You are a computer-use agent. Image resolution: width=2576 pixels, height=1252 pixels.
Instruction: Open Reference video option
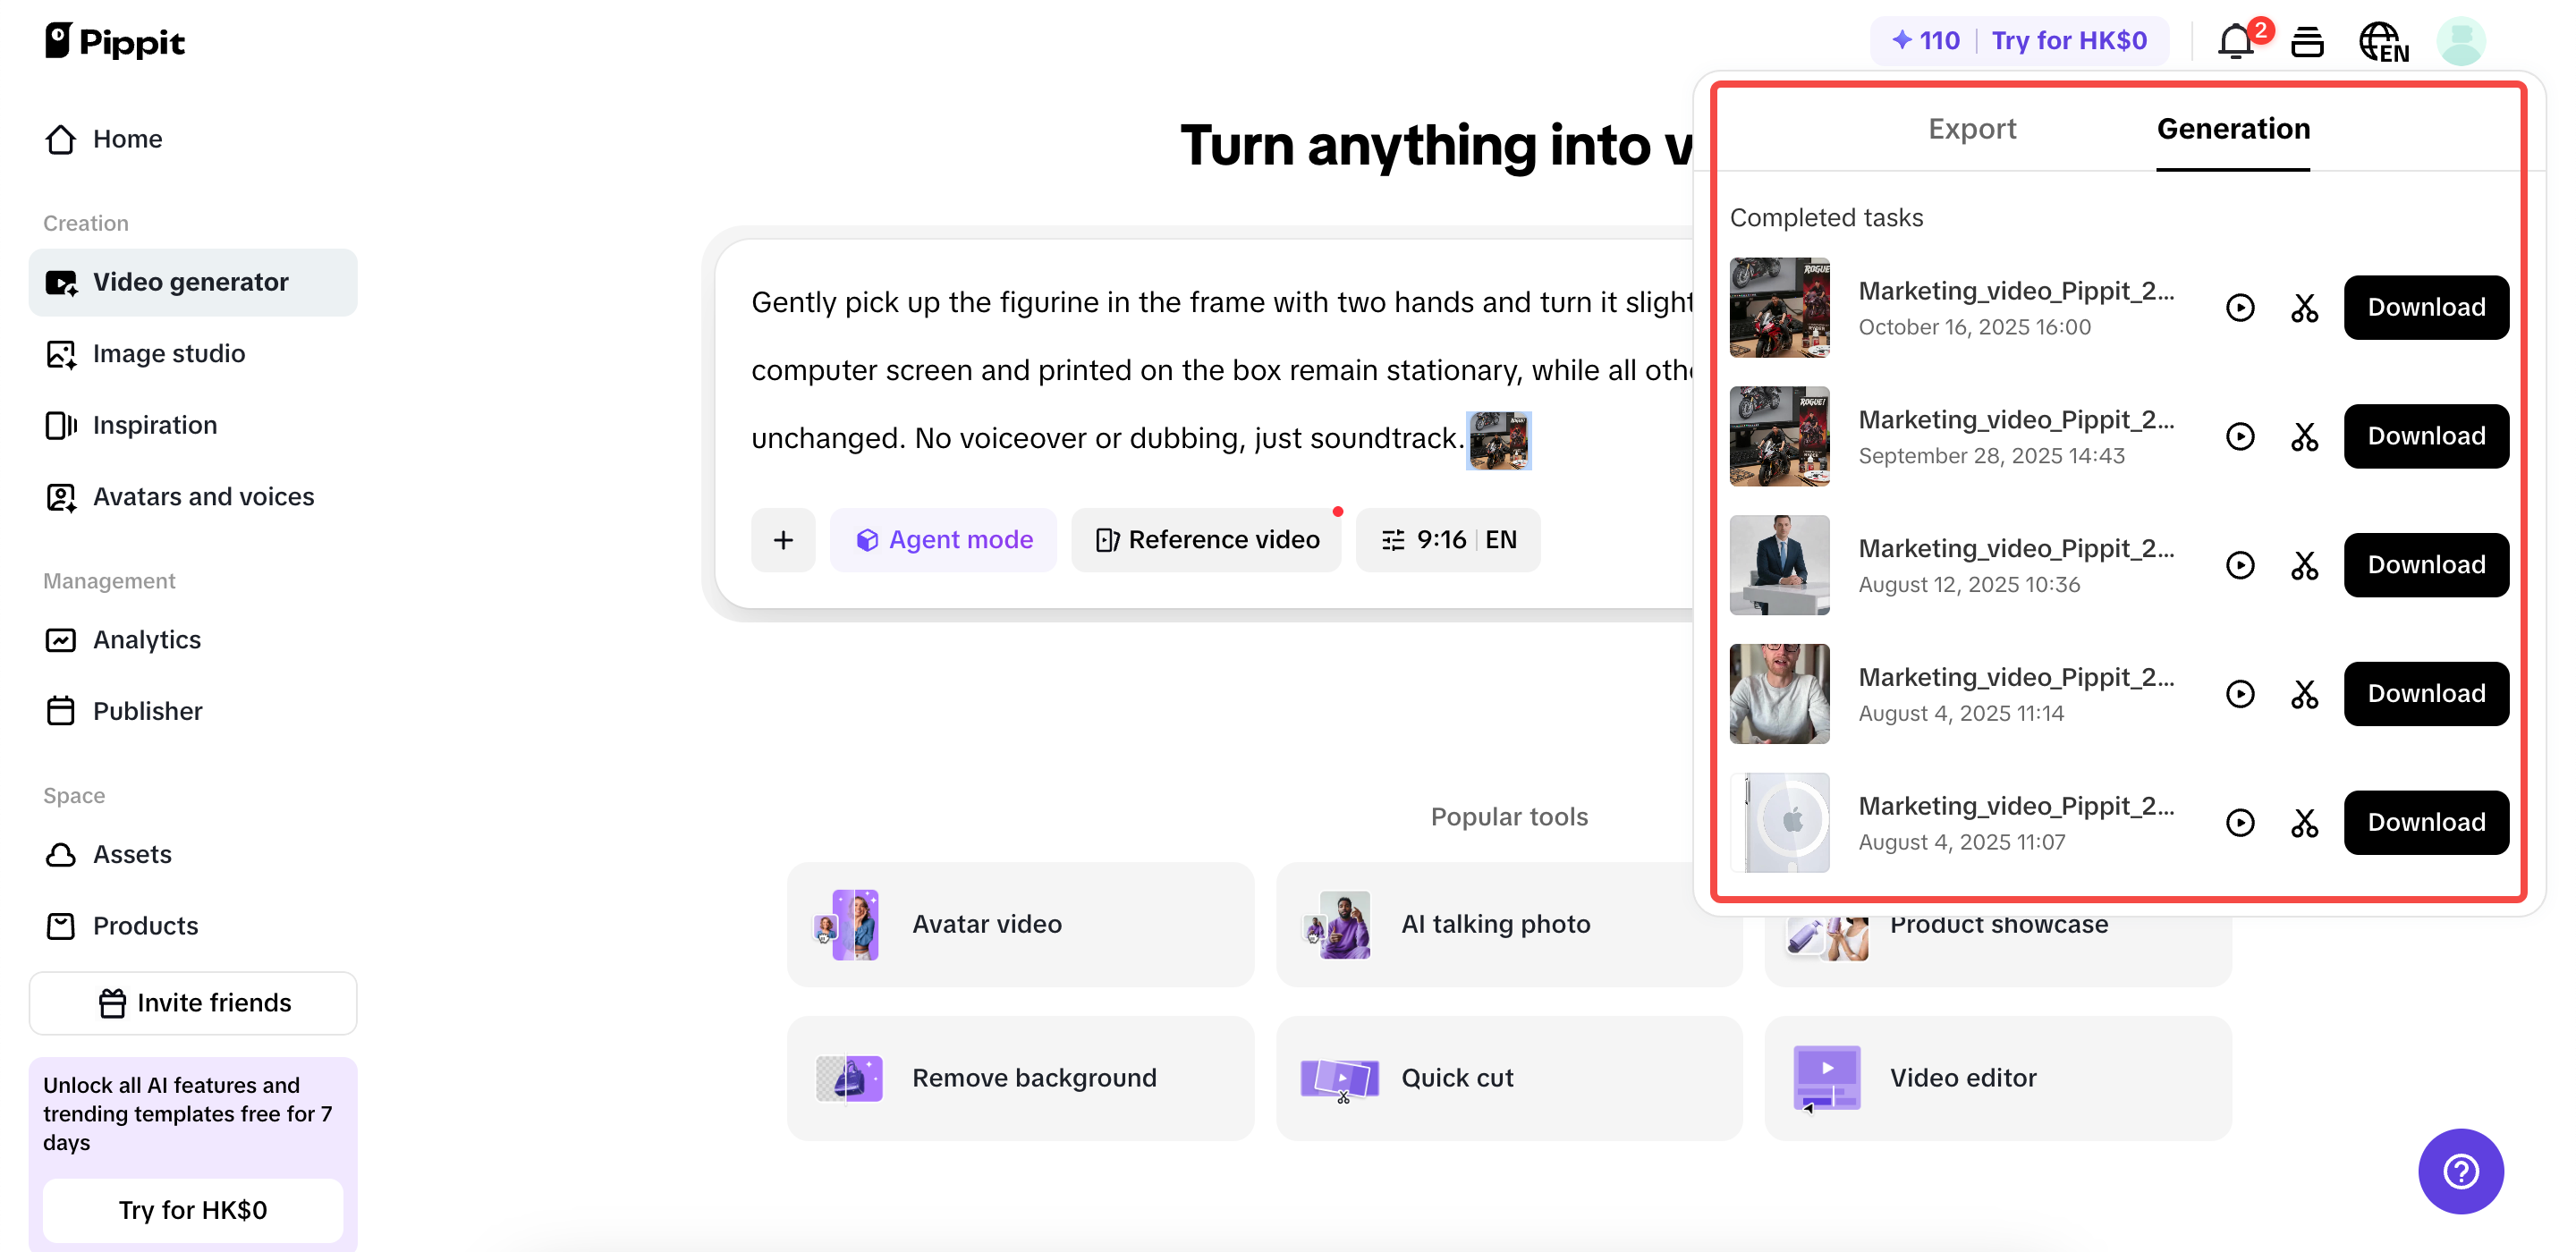coord(1206,540)
